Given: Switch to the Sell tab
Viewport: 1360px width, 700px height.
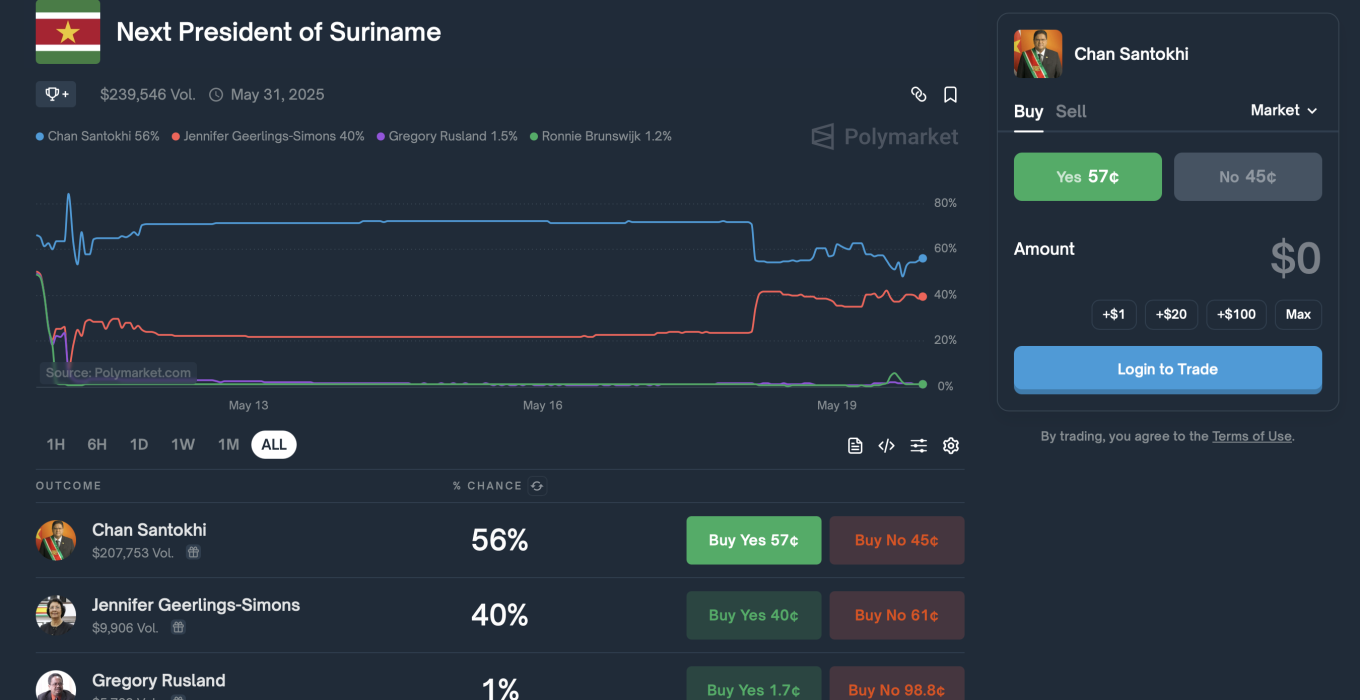Looking at the screenshot, I should (x=1071, y=112).
